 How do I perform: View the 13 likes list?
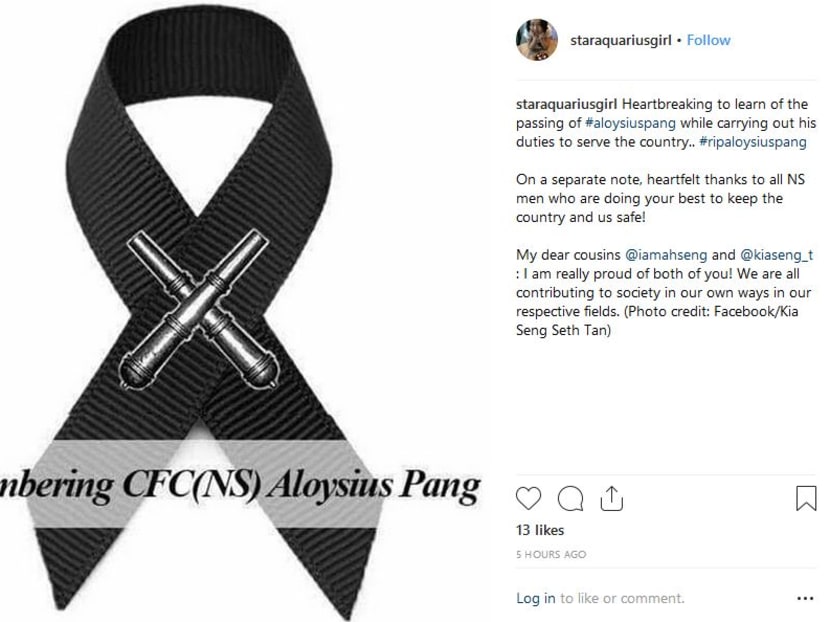click(x=540, y=530)
